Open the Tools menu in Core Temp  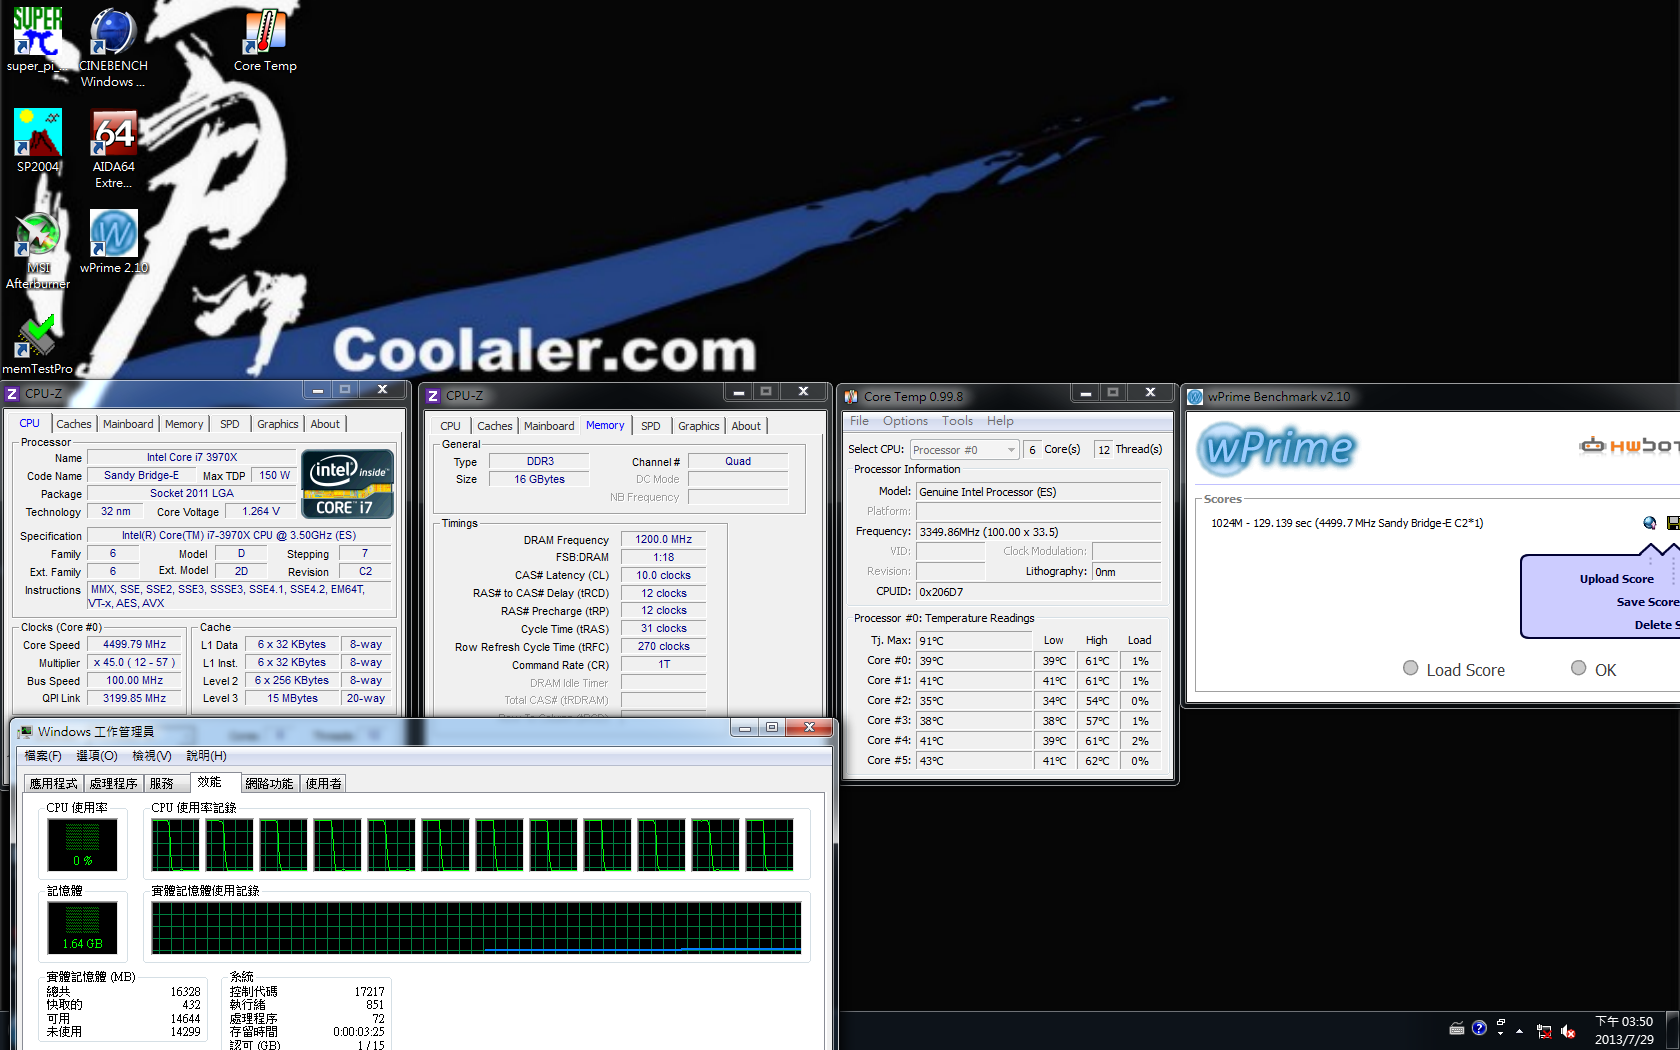pos(957,421)
